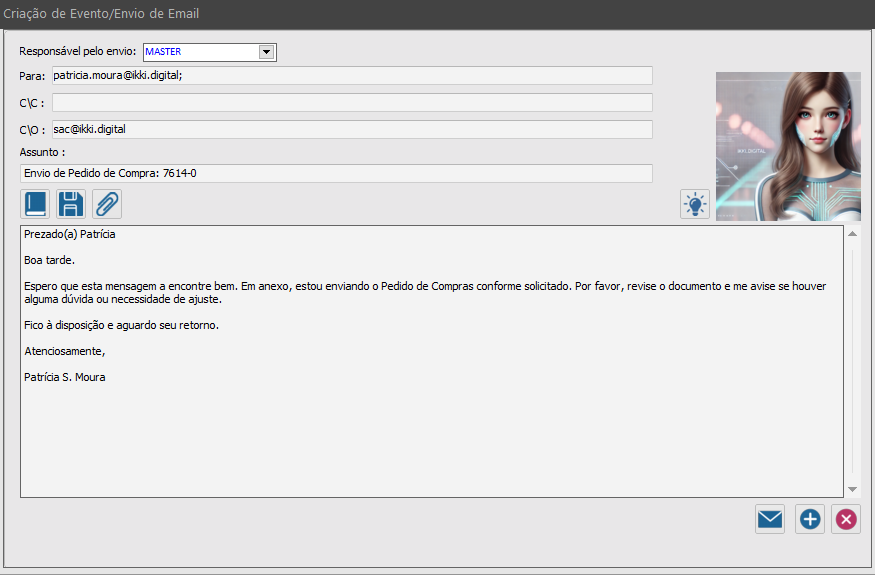This screenshot has height=575, width=875.
Task: Click the 'Fico à disposição e aguardo seu retorno.' line
Action: coord(121,325)
